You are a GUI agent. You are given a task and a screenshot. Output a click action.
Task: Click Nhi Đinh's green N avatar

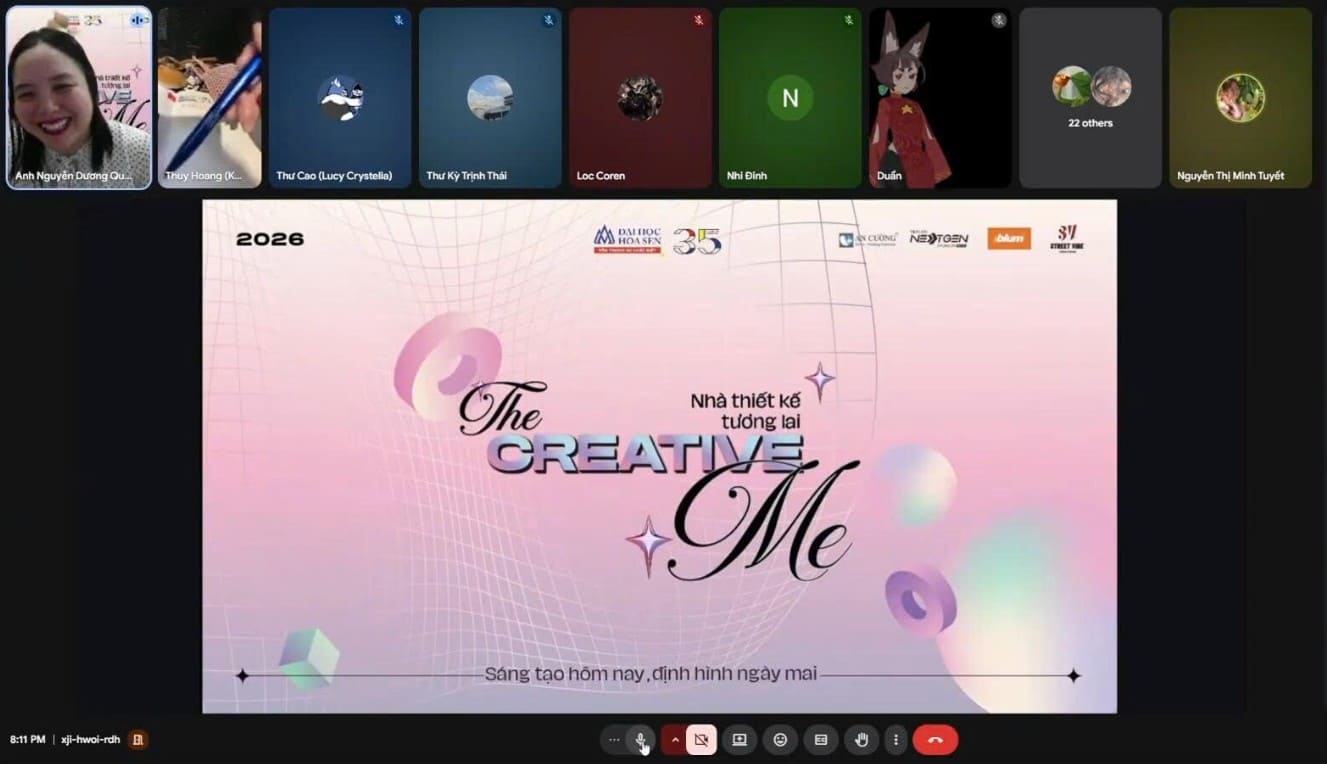click(790, 98)
